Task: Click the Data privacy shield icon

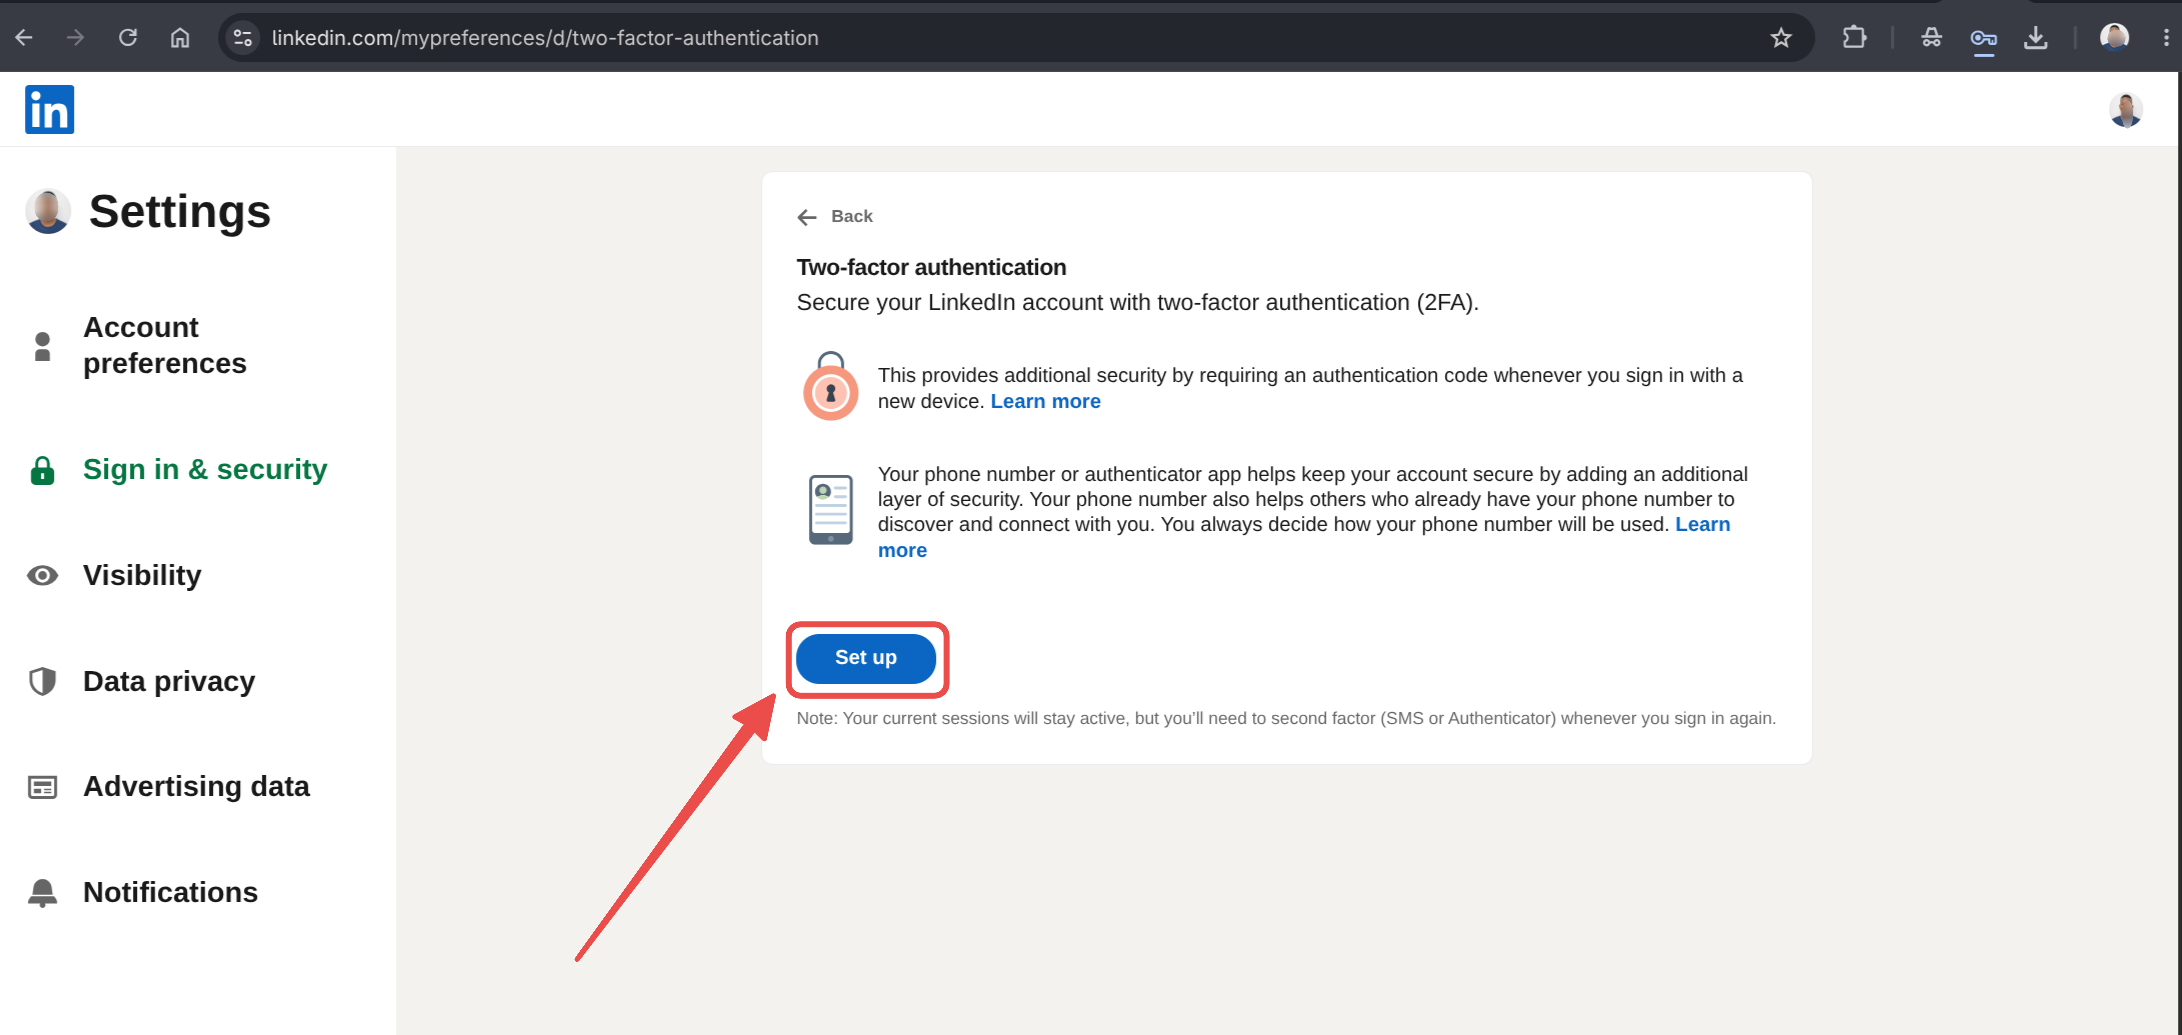Action: pyautogui.click(x=42, y=681)
